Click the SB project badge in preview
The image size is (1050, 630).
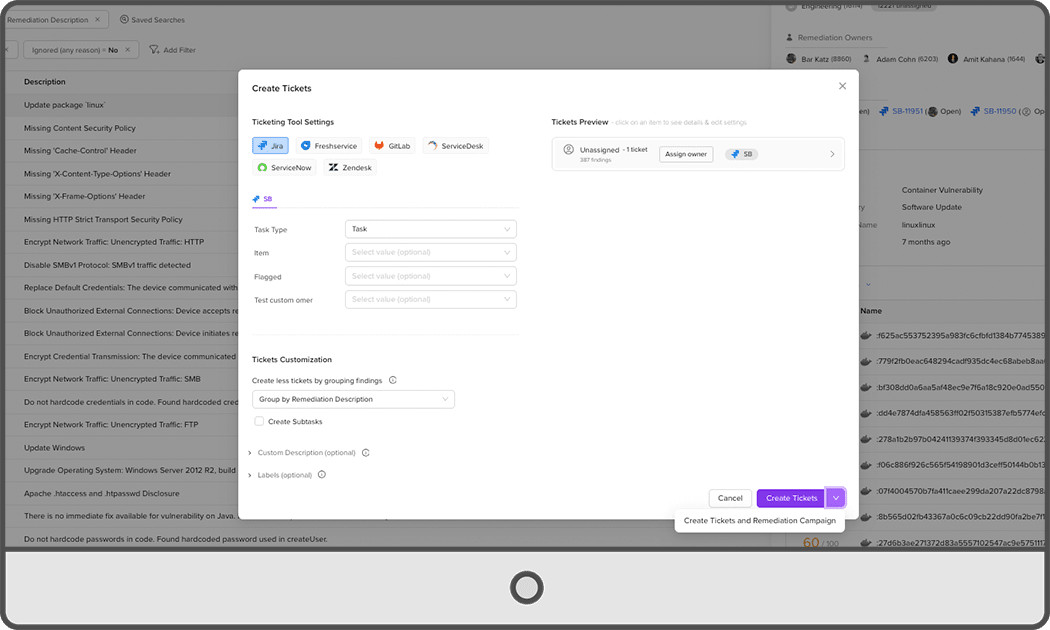741,154
